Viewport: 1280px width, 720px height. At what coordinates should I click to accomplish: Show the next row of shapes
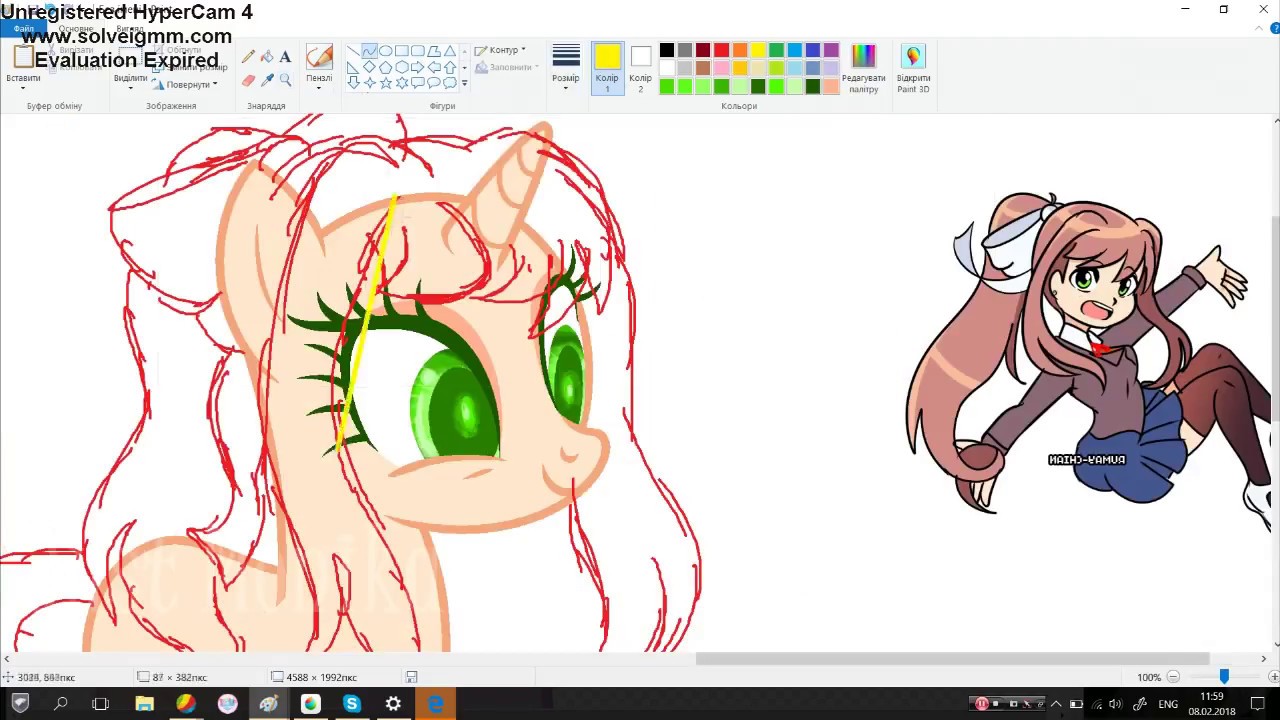click(464, 67)
